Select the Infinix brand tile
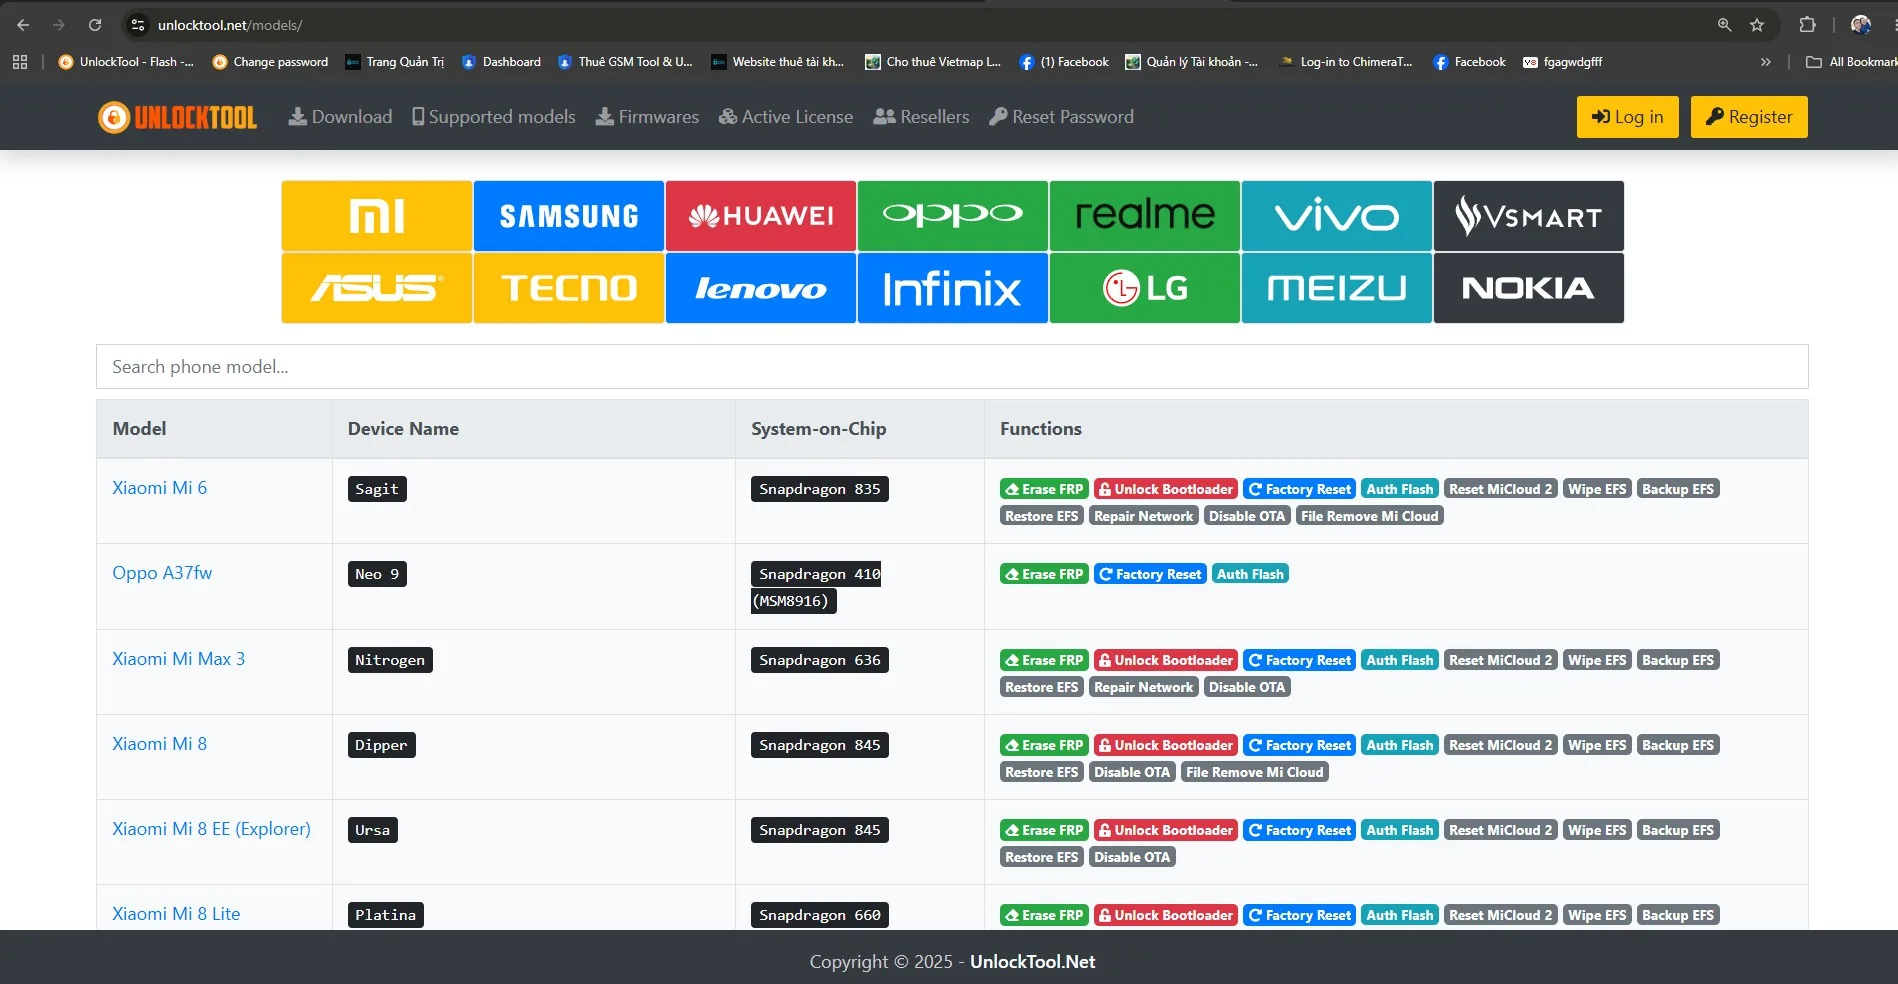This screenshot has width=1898, height=984. 953,288
